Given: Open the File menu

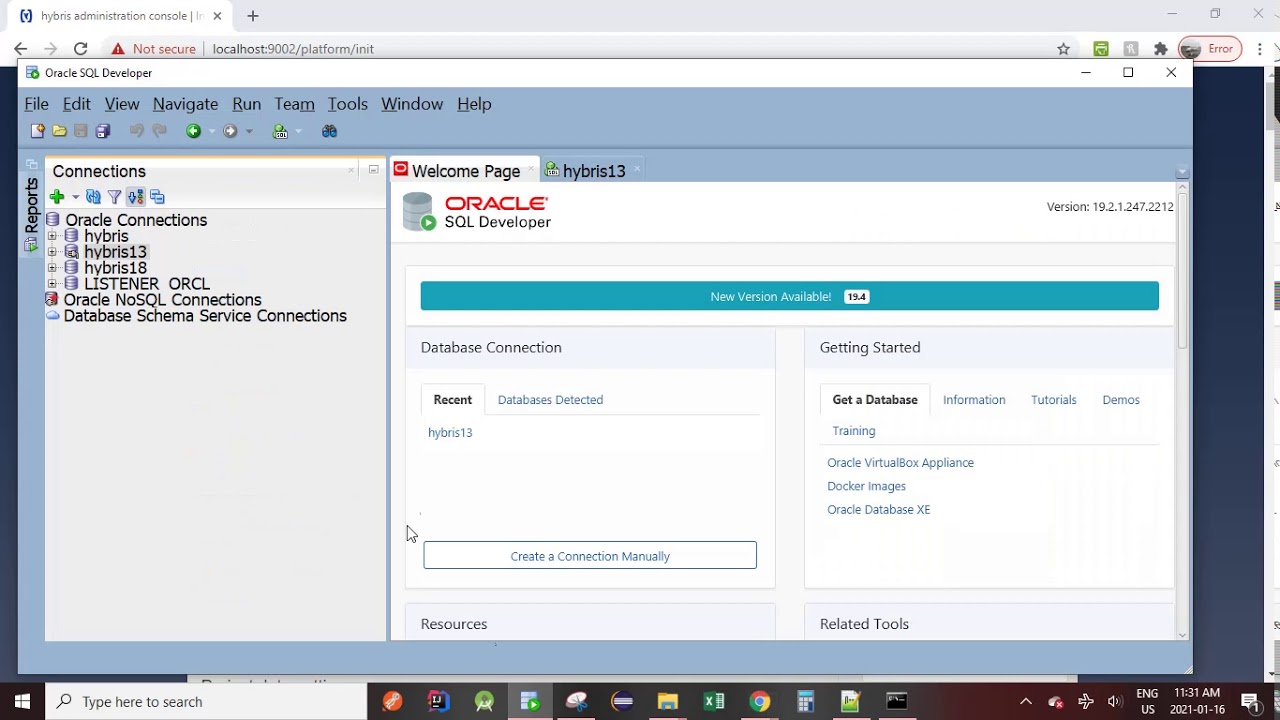Looking at the screenshot, I should click(36, 104).
